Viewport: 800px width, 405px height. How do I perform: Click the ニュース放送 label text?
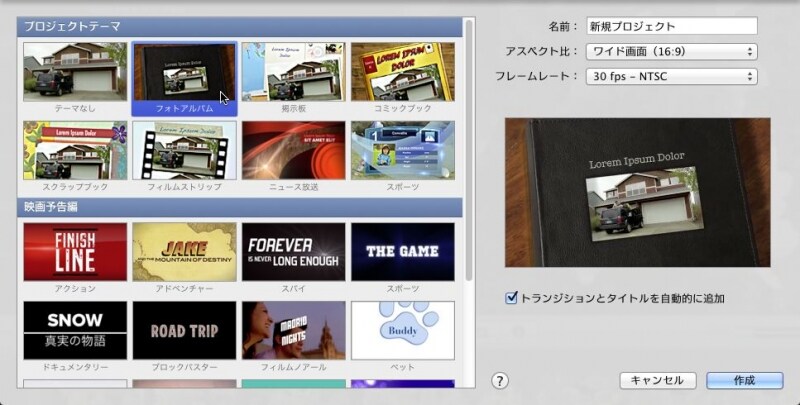pos(293,187)
